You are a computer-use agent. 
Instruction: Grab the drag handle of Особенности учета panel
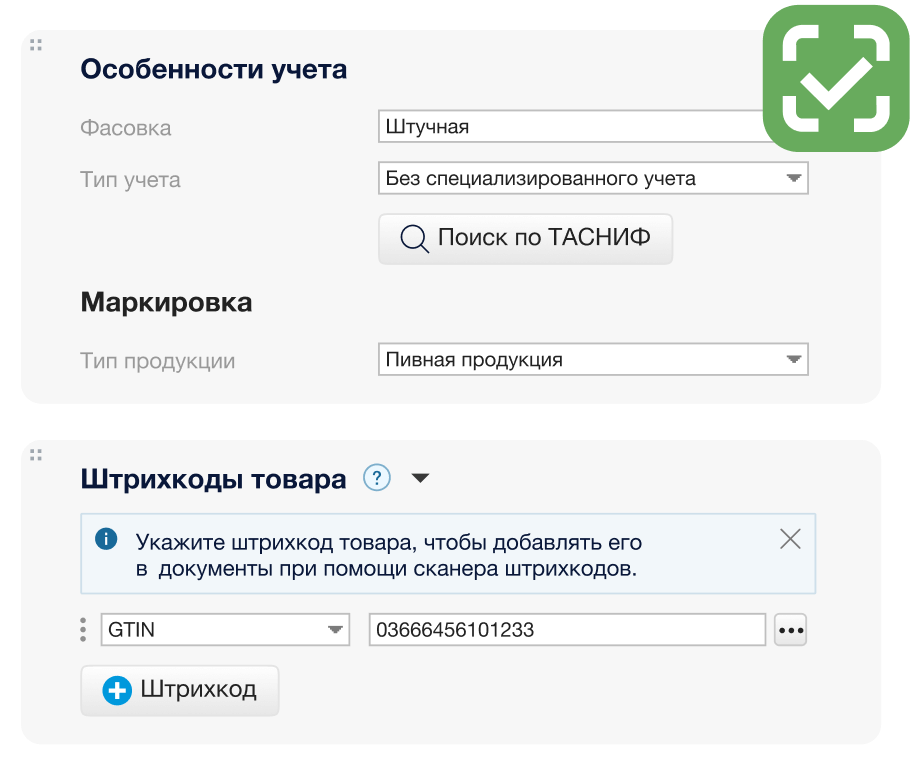point(36,45)
